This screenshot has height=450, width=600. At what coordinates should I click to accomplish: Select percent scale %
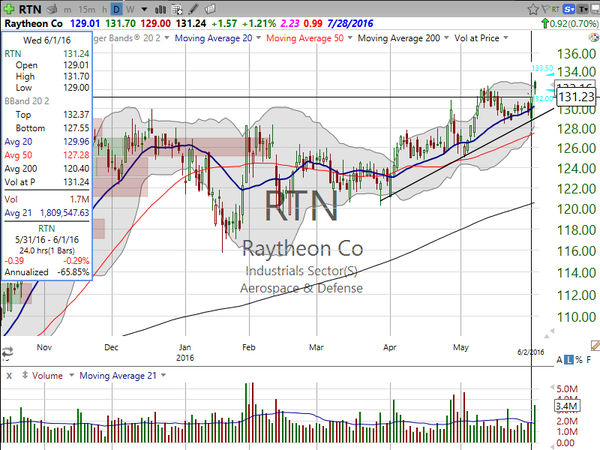pyautogui.click(x=579, y=360)
